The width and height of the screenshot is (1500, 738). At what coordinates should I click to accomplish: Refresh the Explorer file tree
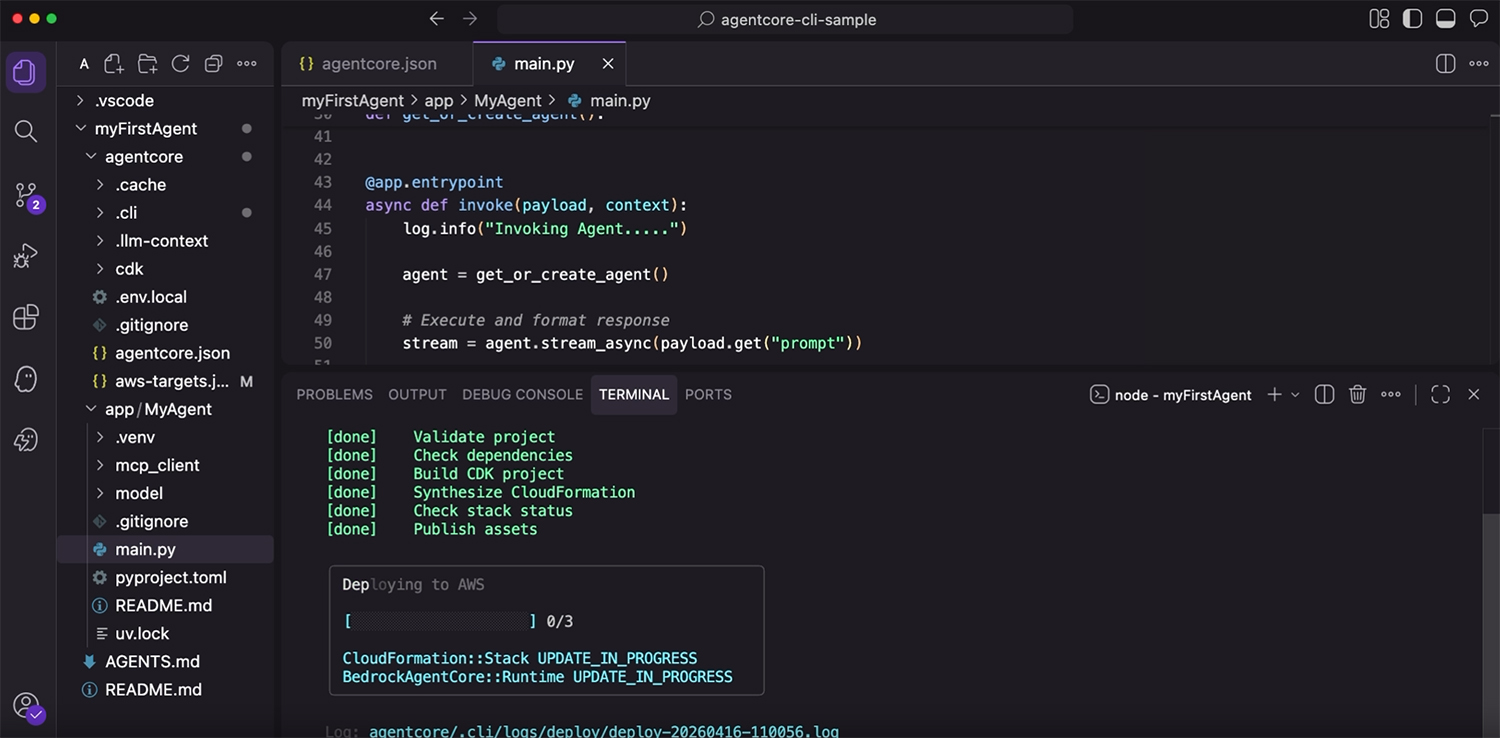pyautogui.click(x=180, y=63)
